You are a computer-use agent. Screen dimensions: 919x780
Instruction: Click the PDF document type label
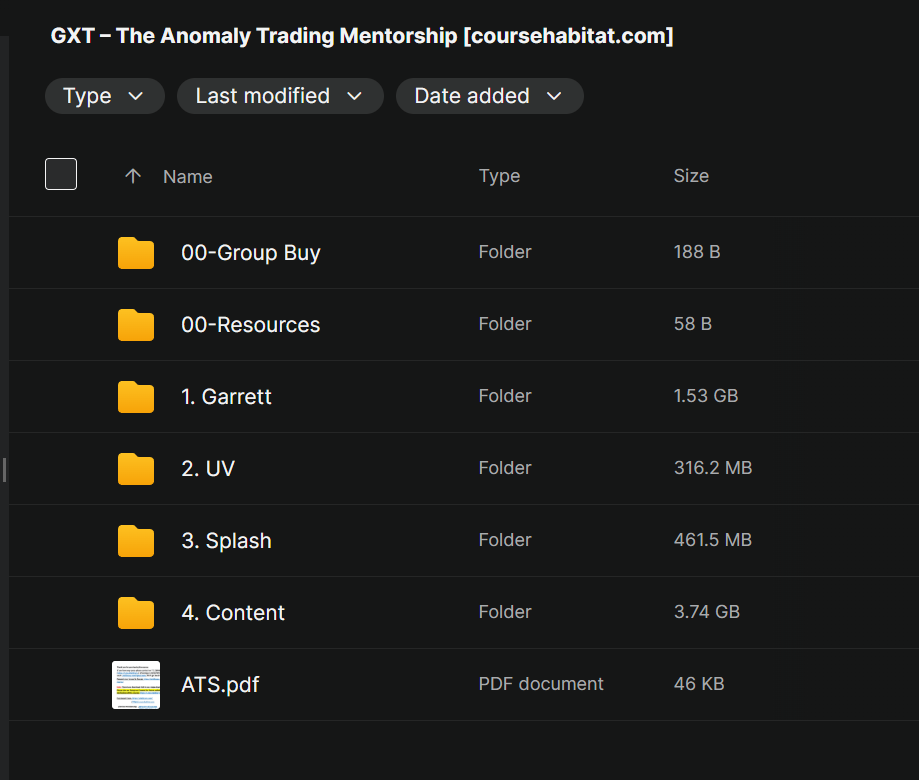(x=541, y=684)
